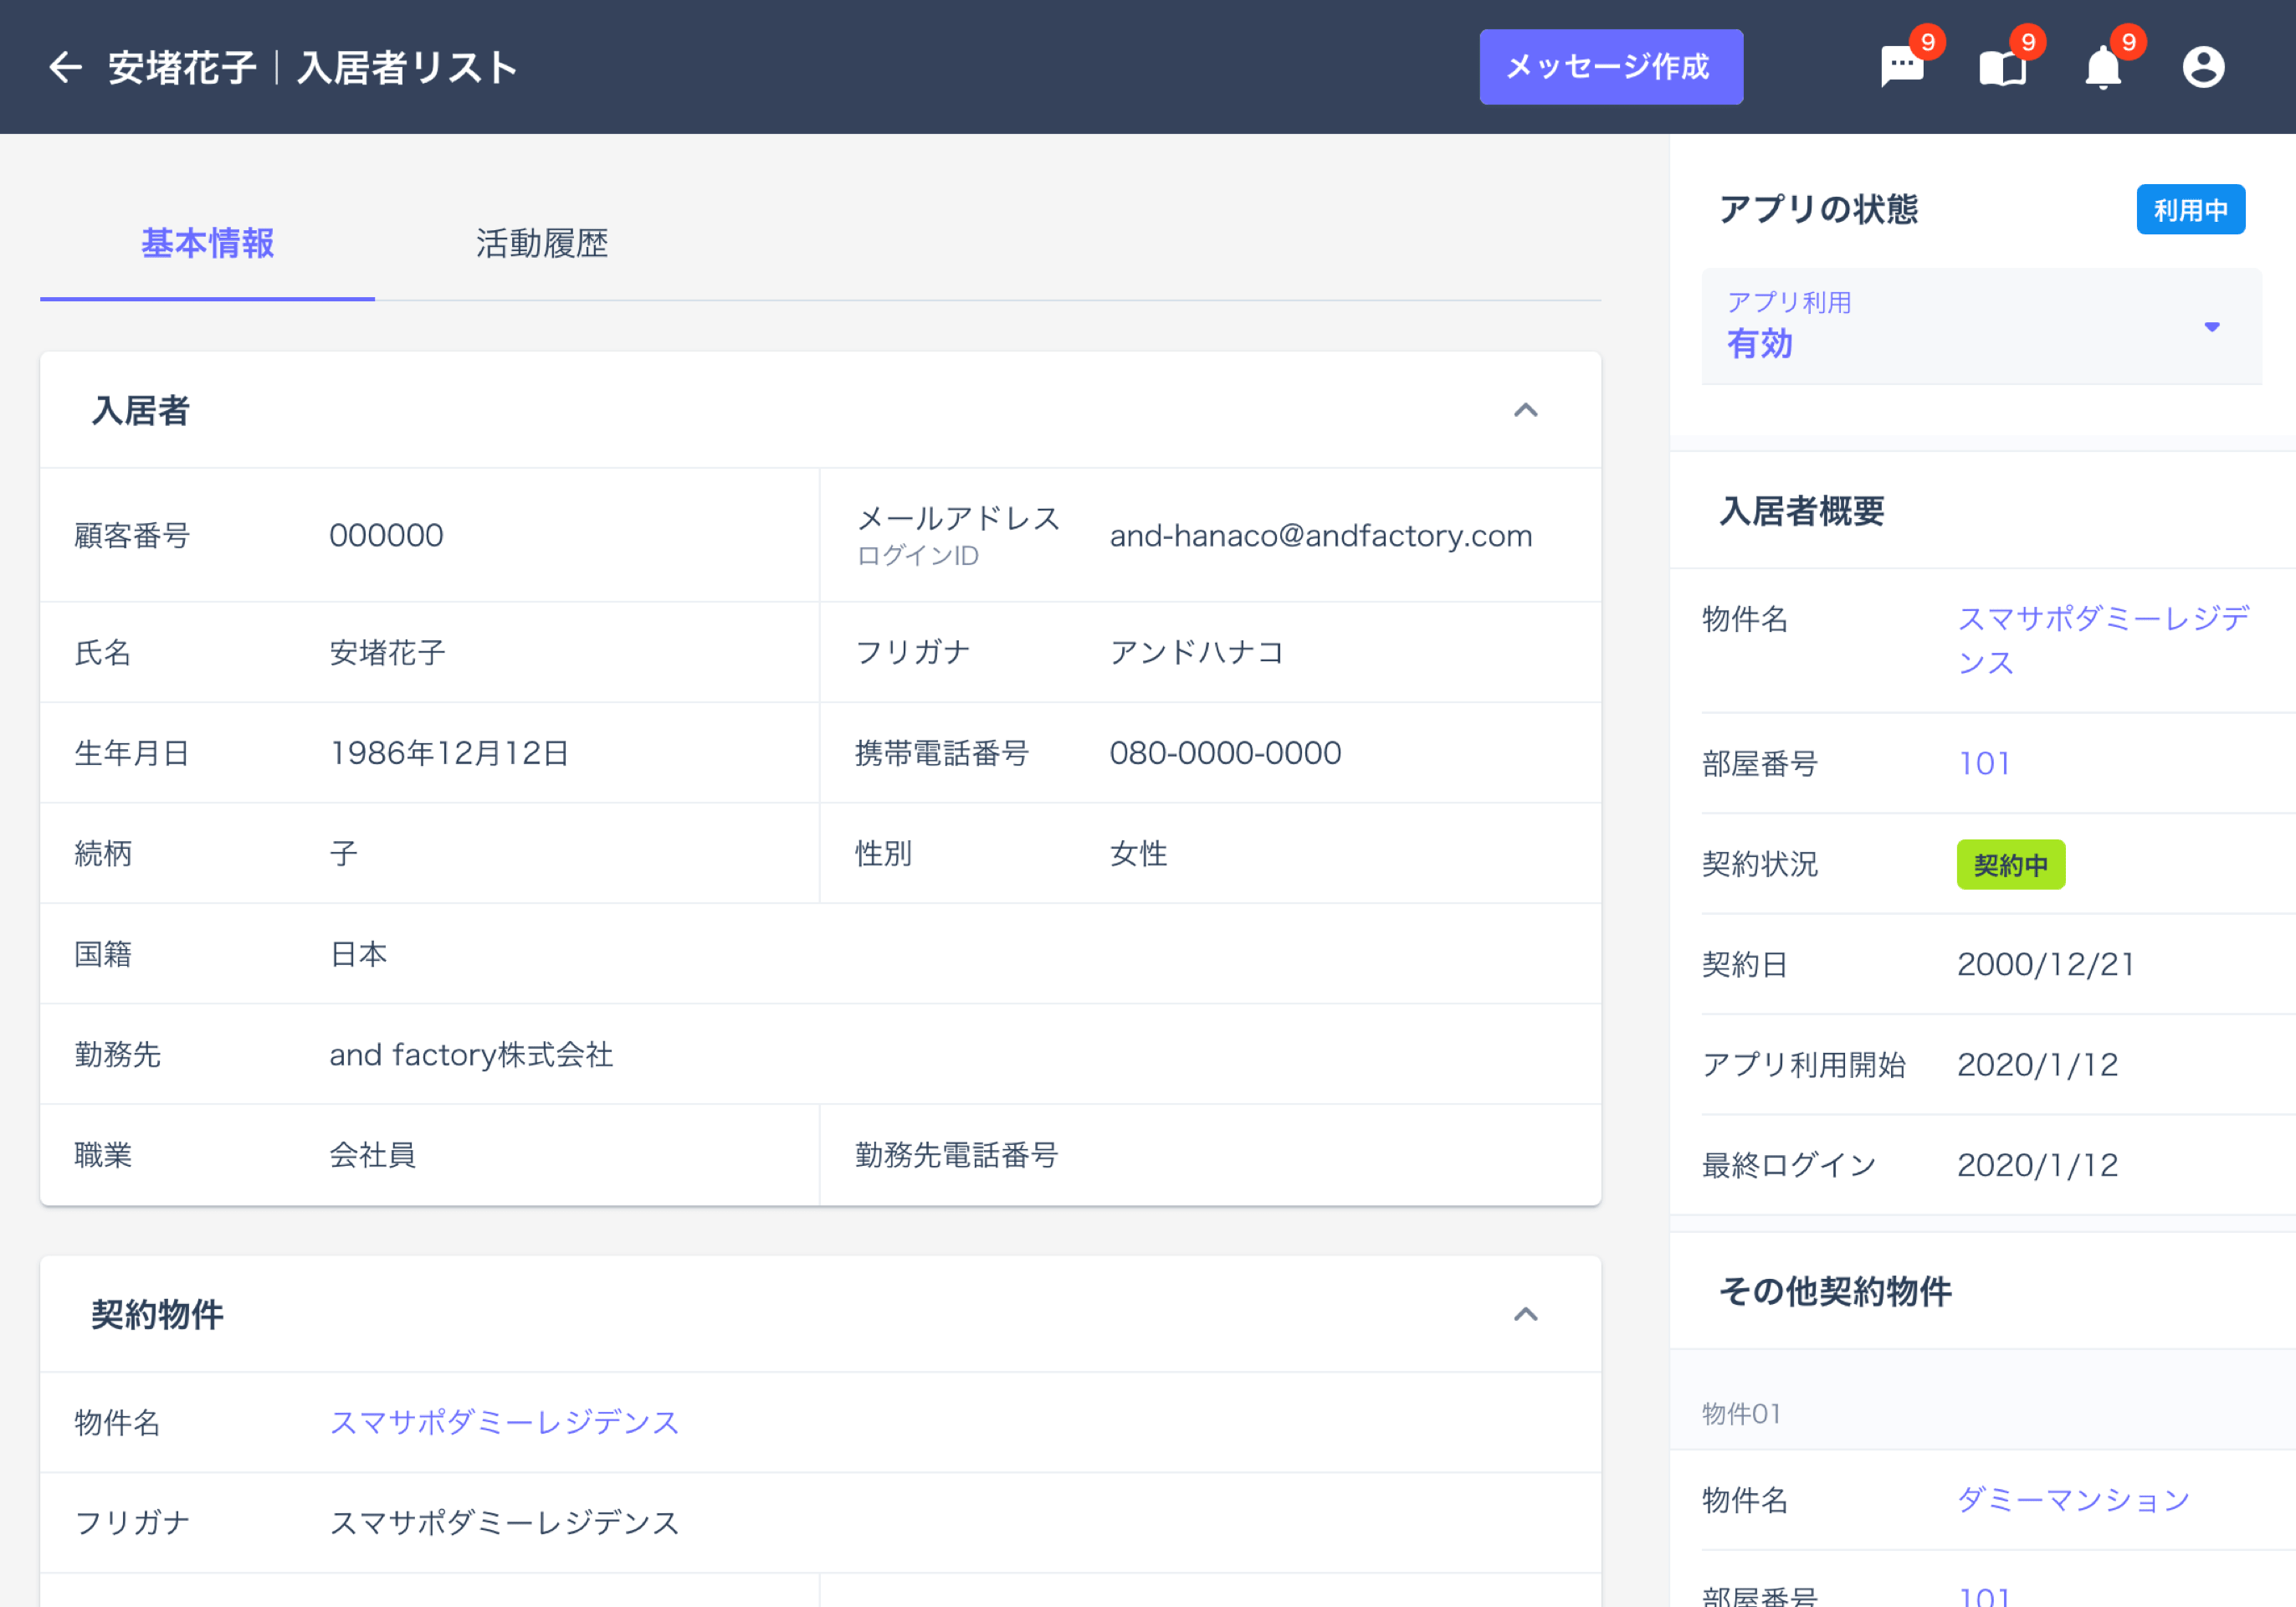
Task: Click the email address and-hanaco@andfactory.com
Action: pyautogui.click(x=1320, y=536)
